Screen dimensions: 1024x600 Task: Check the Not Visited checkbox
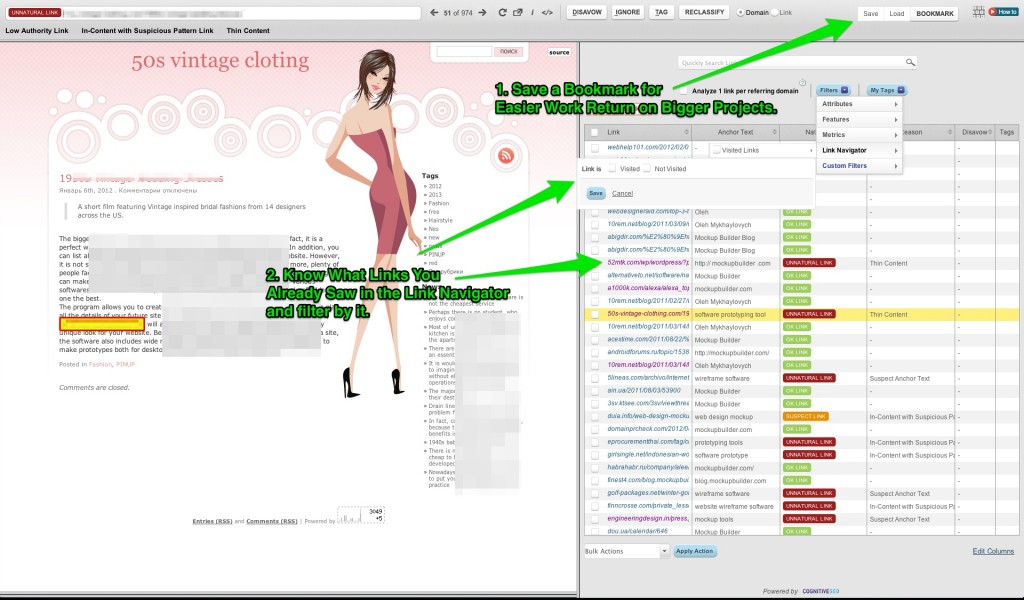click(x=647, y=168)
